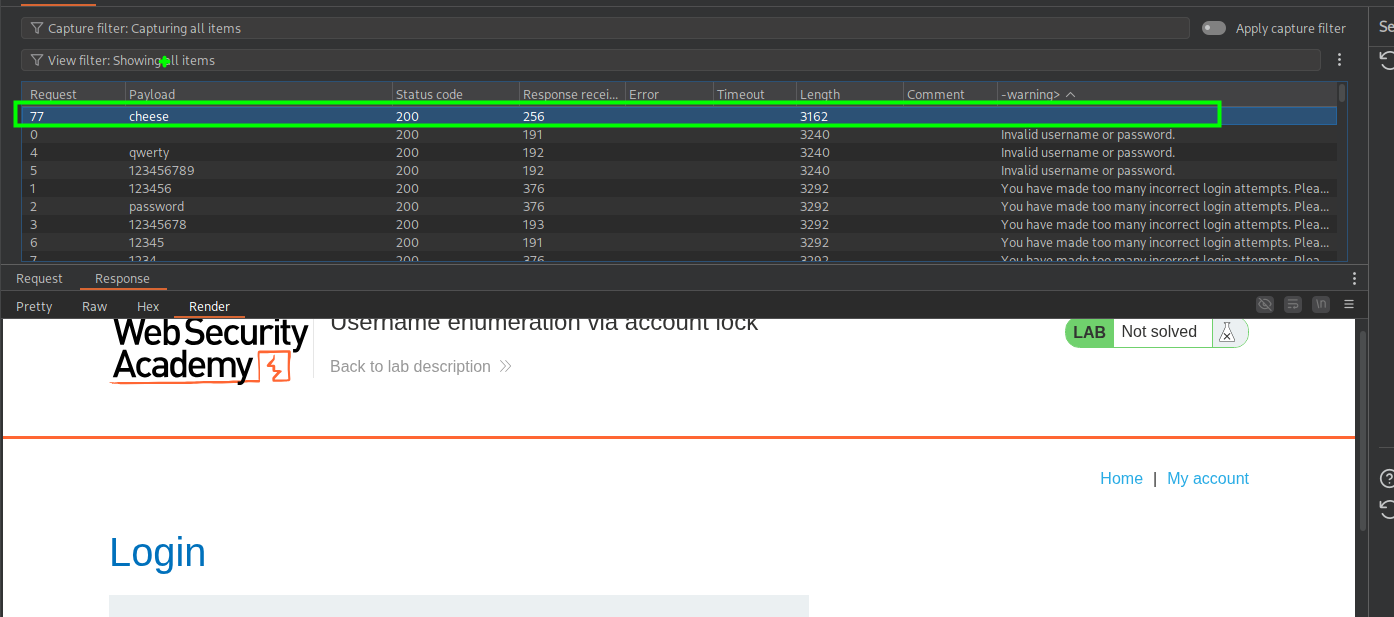This screenshot has width=1394, height=617.
Task: Open the Capture filter settings bar
Action: 605,28
